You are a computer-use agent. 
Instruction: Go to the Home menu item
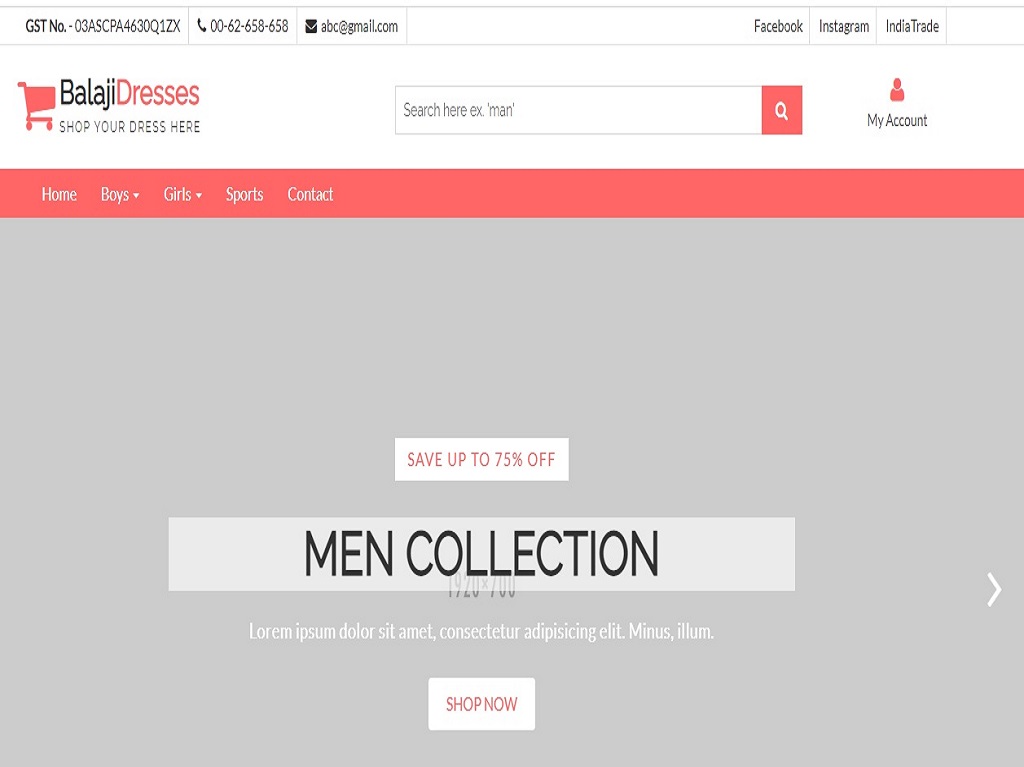pyautogui.click(x=59, y=194)
